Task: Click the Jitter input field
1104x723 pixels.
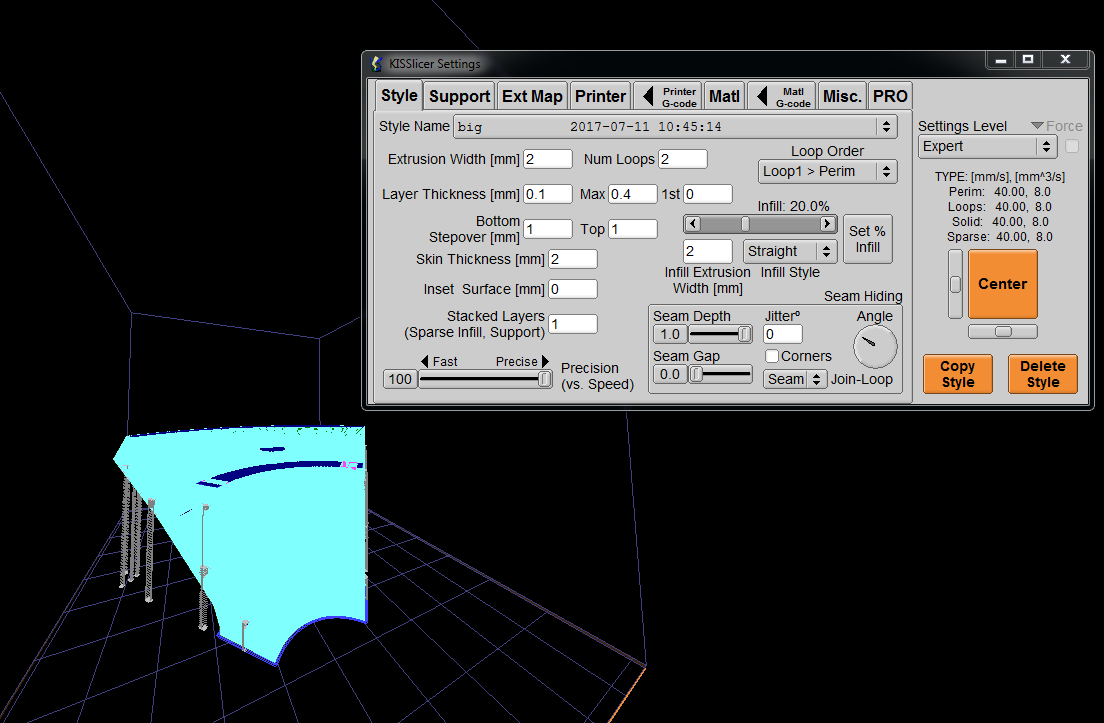Action: (783, 334)
